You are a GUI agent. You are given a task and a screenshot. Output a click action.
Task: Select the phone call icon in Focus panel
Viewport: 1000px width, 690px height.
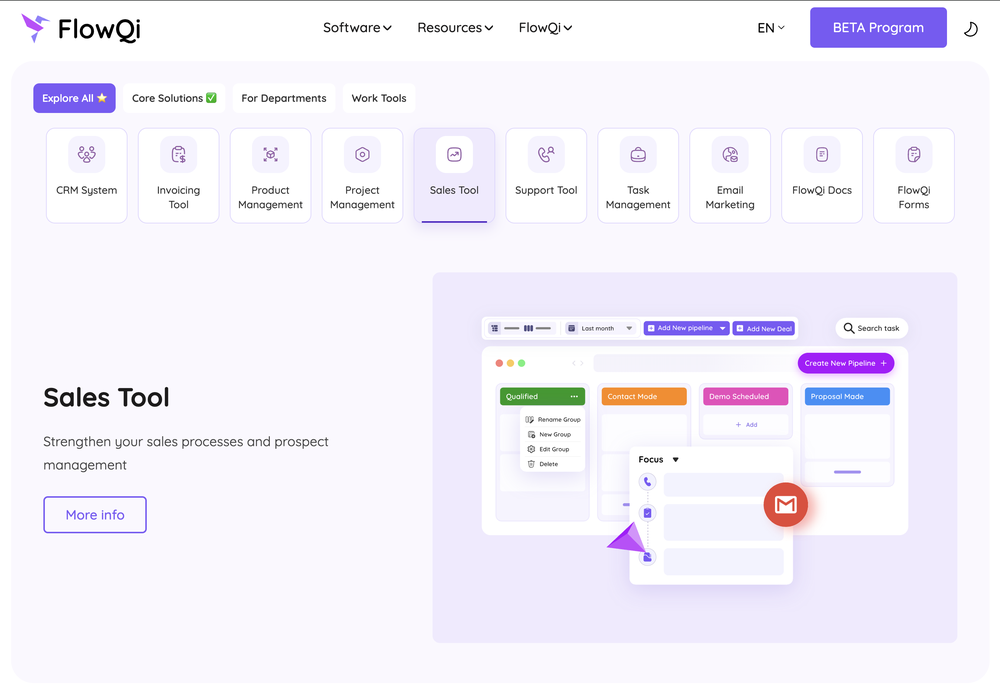pos(647,481)
